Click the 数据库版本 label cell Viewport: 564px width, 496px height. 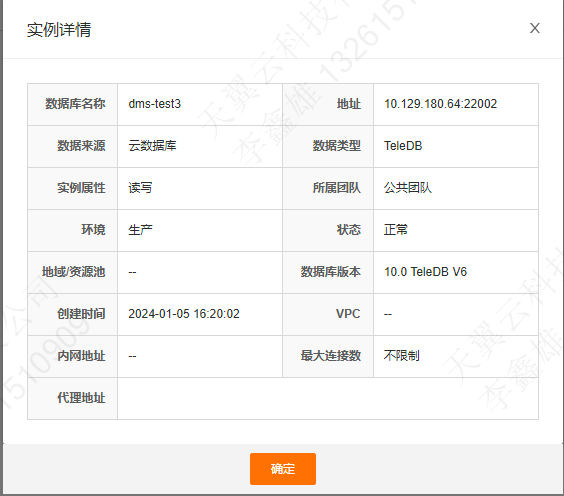click(x=328, y=272)
